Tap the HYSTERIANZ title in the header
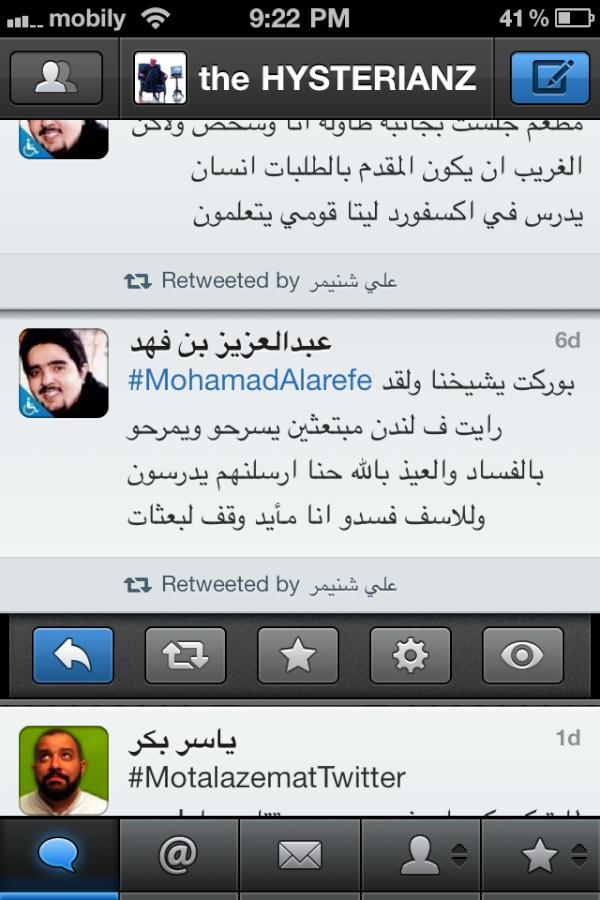 pos(338,78)
